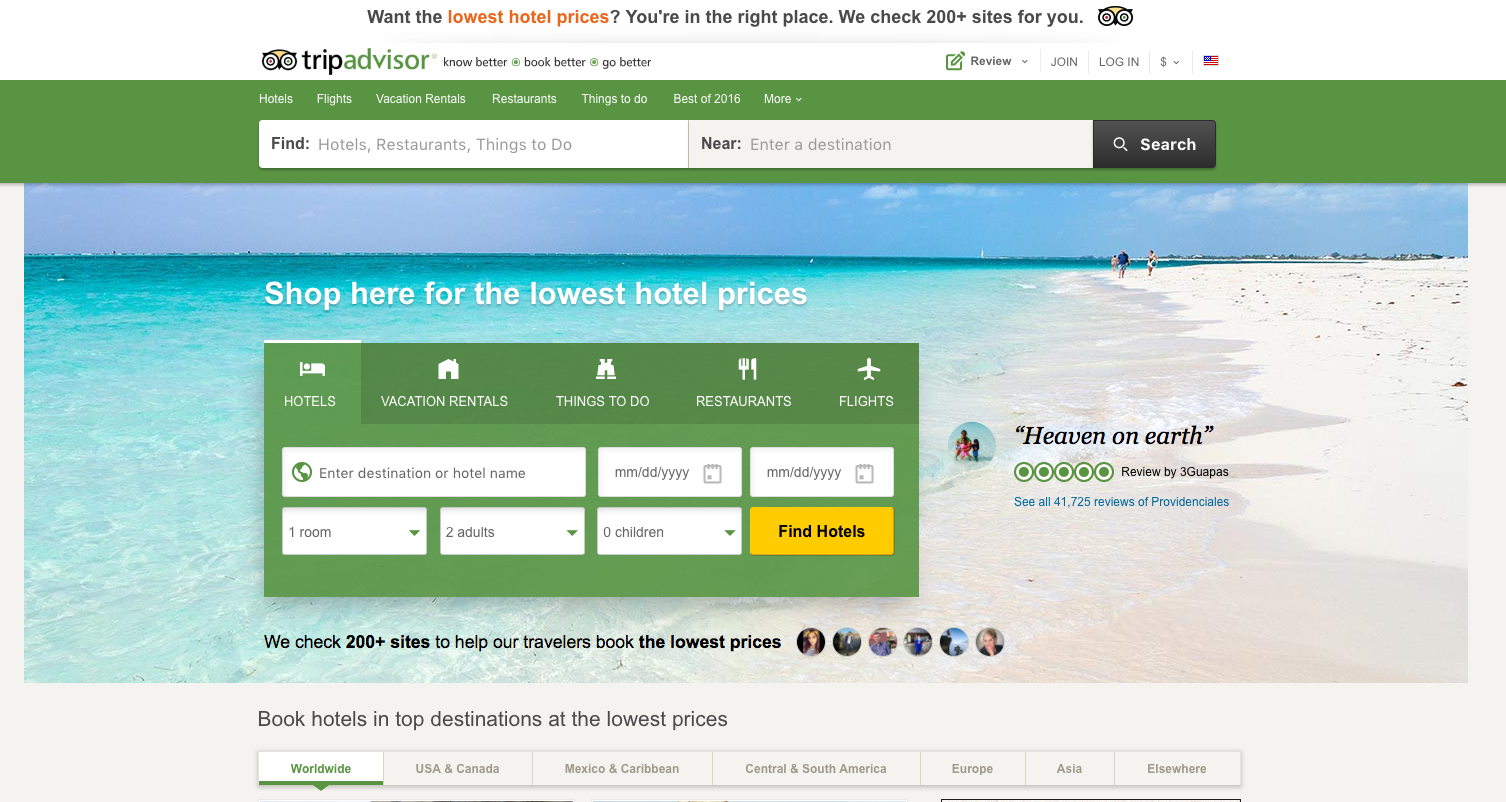Screen dimensions: 1506x802
Task: Select the airplane icon for Flights
Action: 869,369
